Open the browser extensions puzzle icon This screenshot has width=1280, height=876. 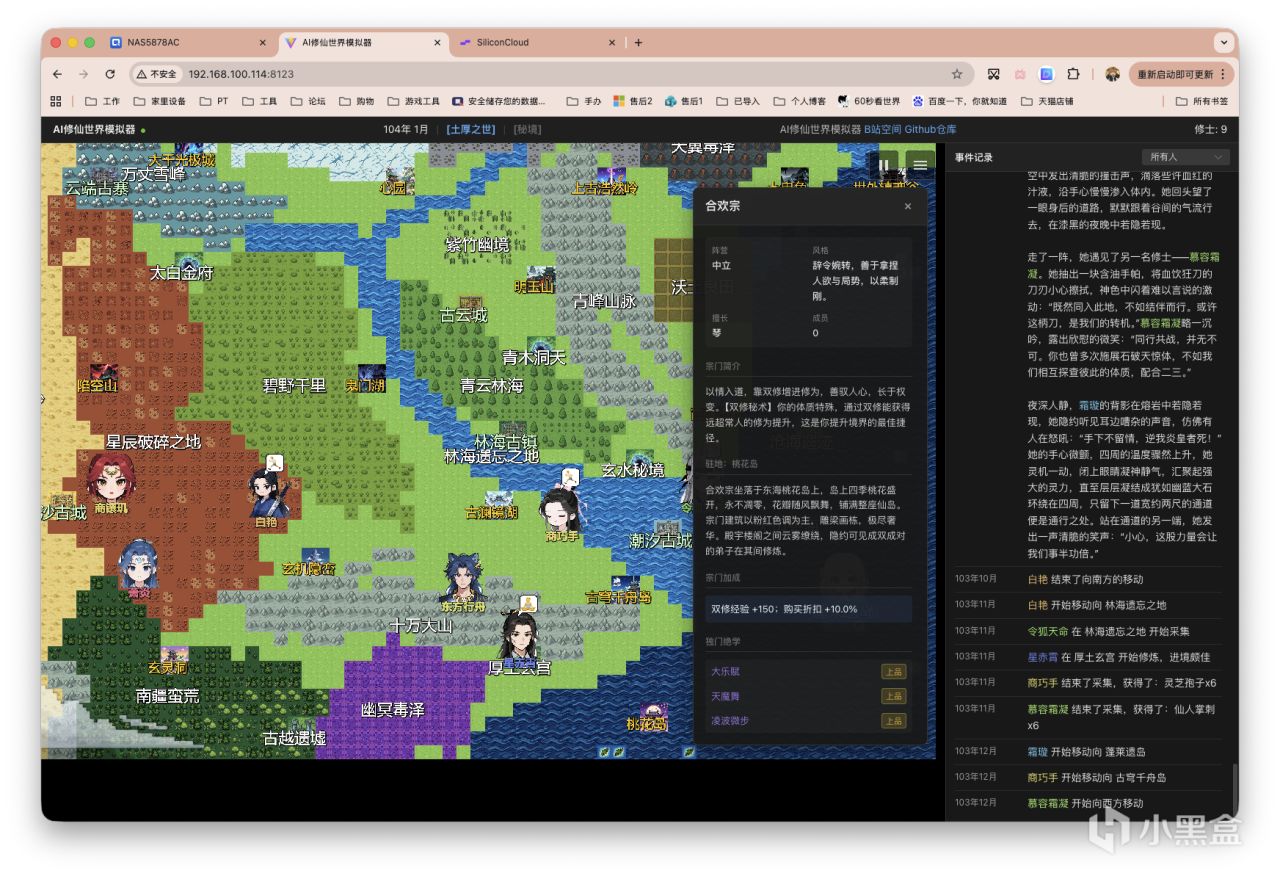[x=1073, y=74]
